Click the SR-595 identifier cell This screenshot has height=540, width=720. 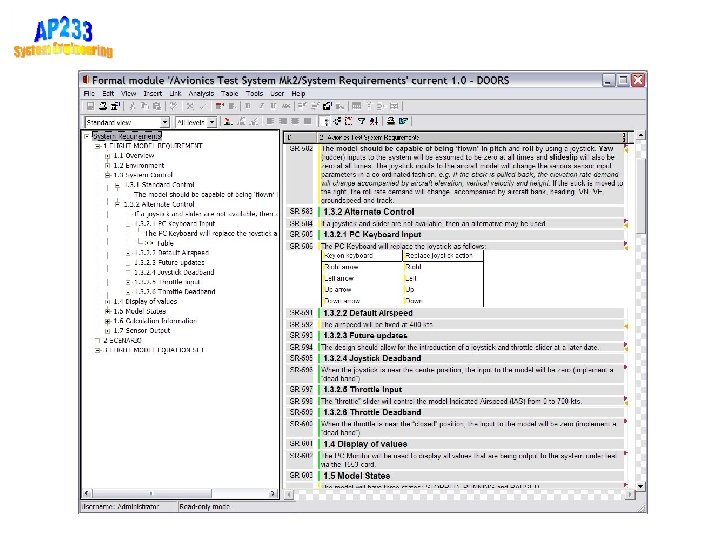point(301,358)
